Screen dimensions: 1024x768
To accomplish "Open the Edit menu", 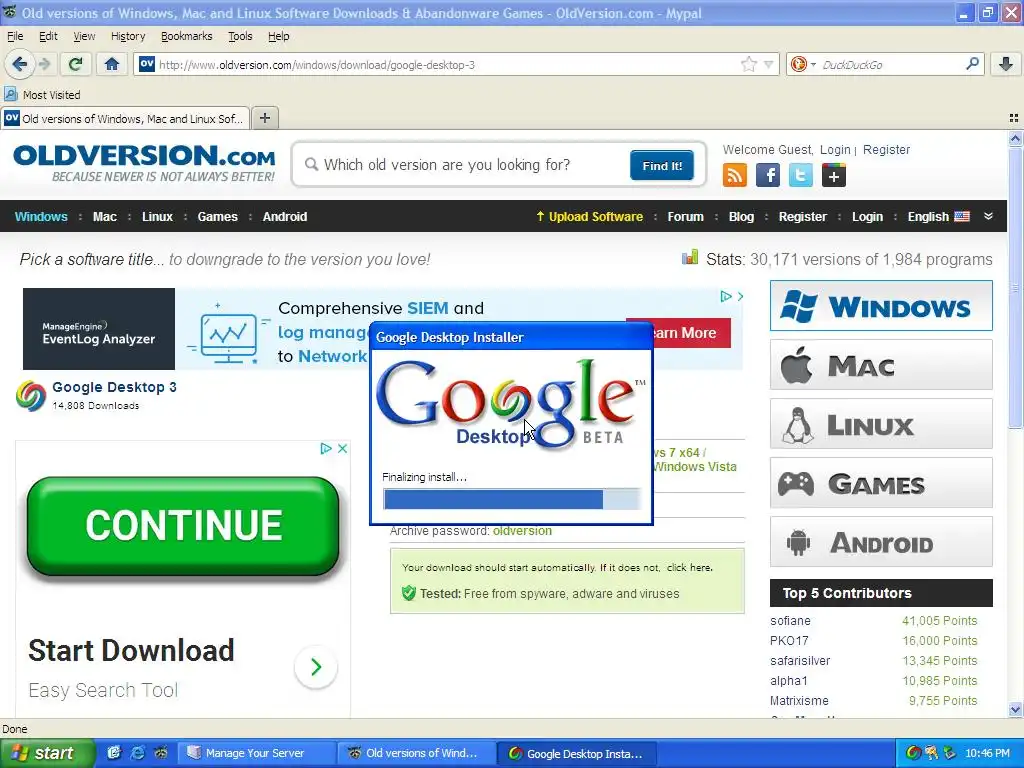I will click(48, 37).
